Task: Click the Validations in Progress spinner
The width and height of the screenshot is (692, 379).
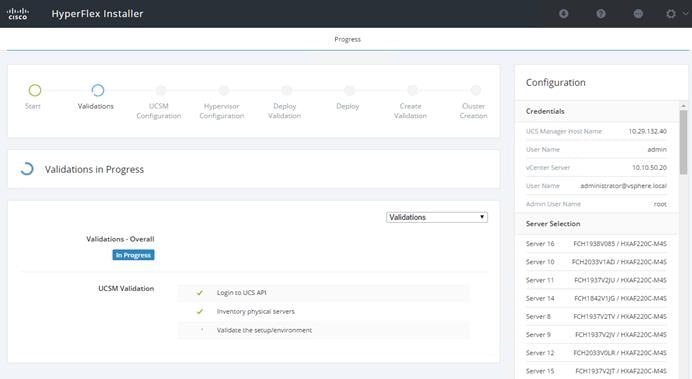Action: tap(27, 169)
